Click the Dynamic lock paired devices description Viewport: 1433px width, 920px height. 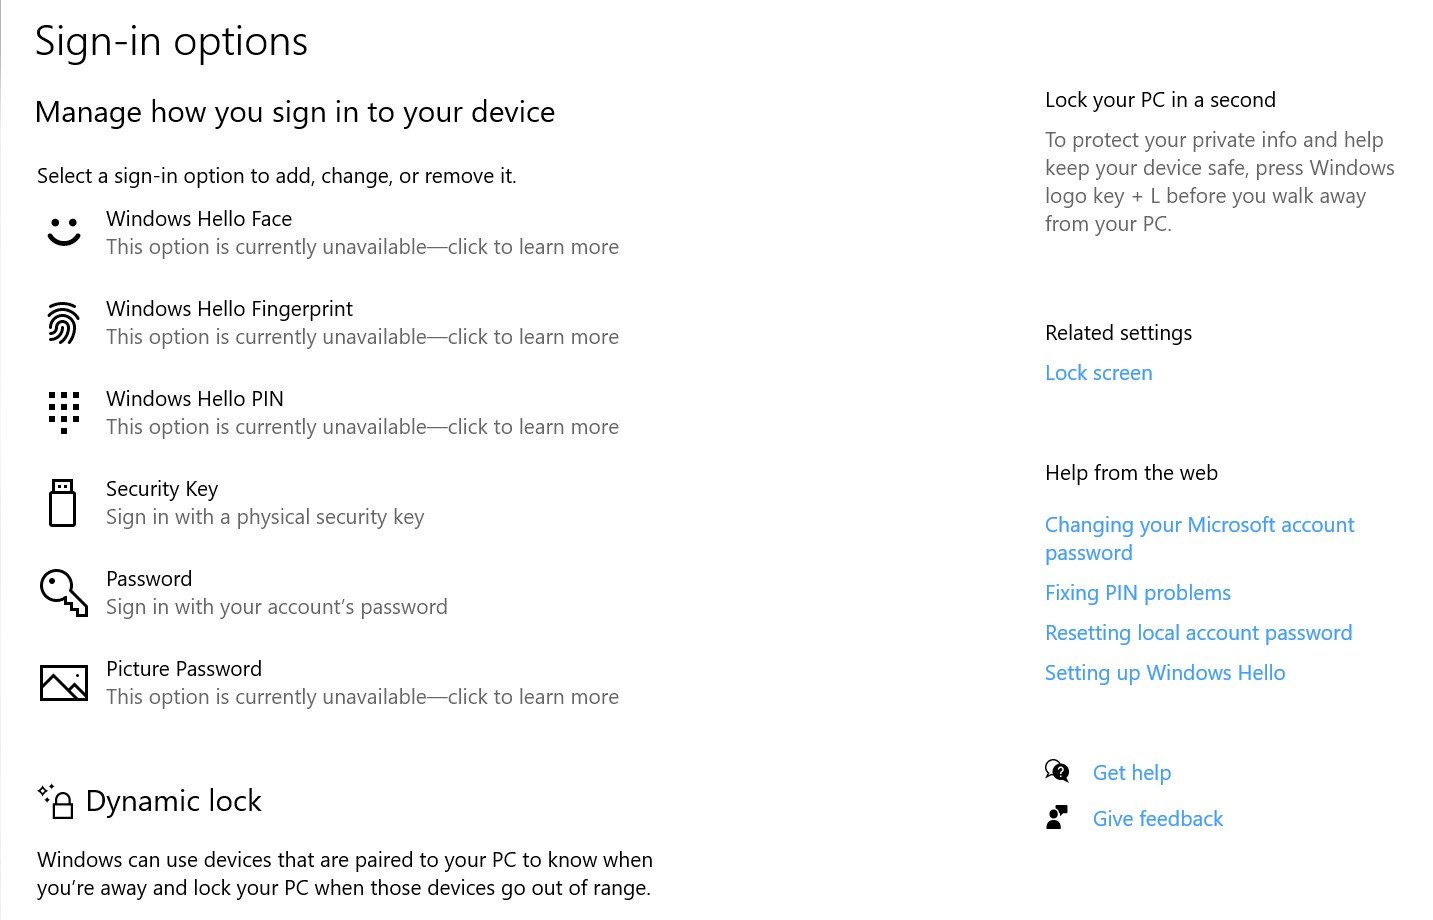click(x=345, y=874)
